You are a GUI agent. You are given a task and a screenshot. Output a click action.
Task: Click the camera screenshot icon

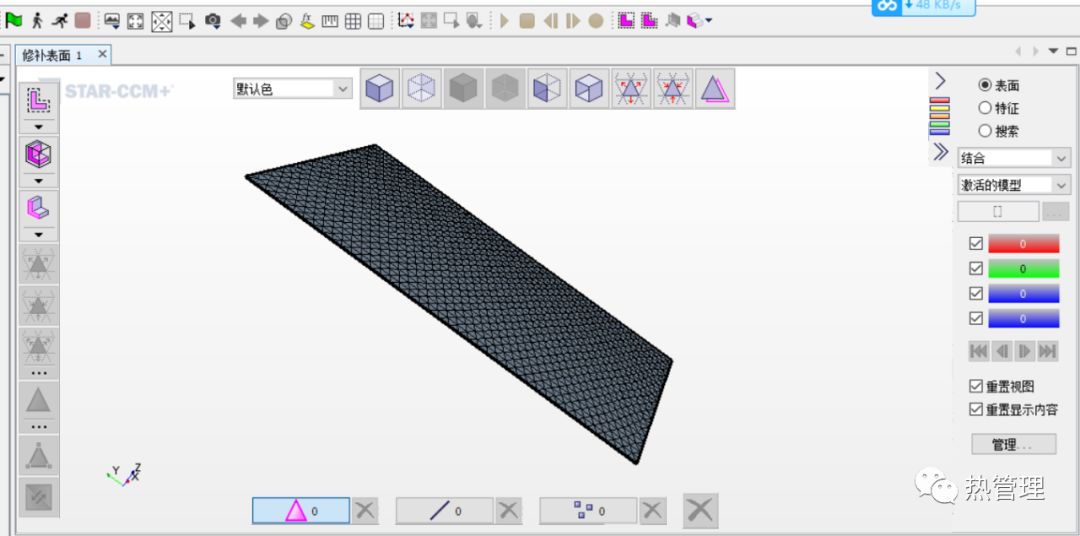click(213, 21)
